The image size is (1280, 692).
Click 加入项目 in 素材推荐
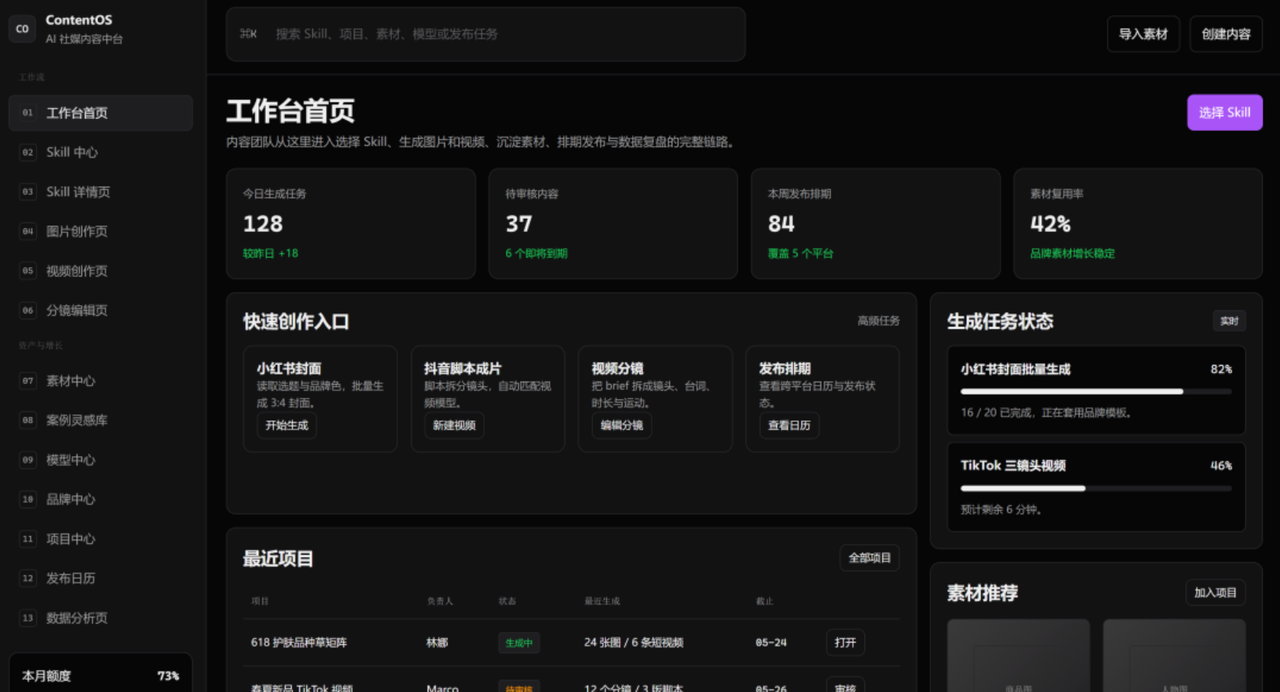[x=1216, y=593]
